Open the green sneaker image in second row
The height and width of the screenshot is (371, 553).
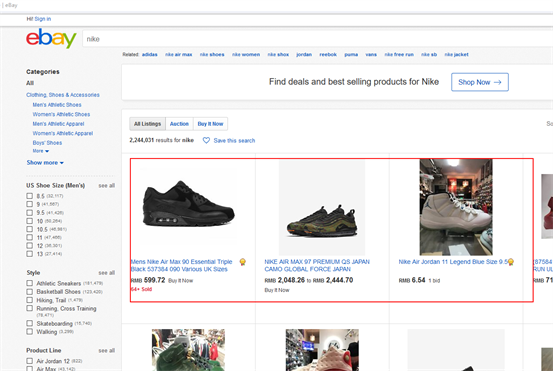[x=188, y=350]
